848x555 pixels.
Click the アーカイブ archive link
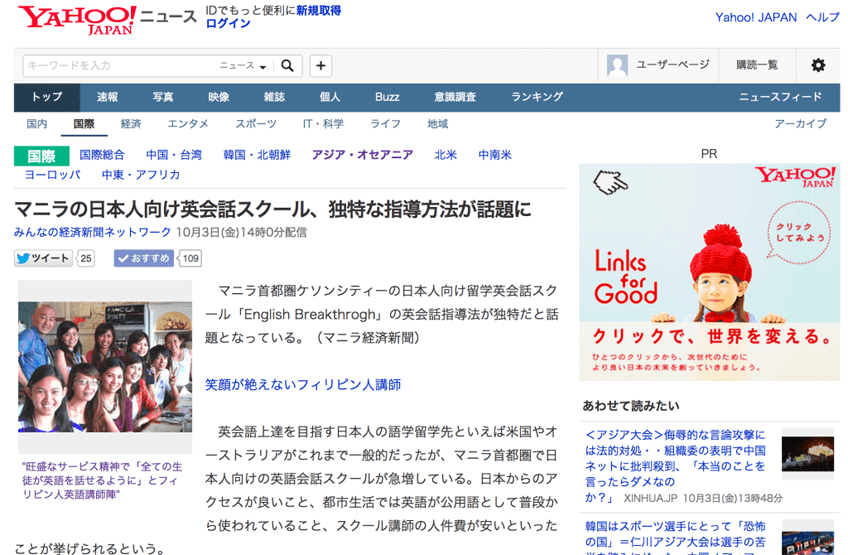pyautogui.click(x=800, y=124)
